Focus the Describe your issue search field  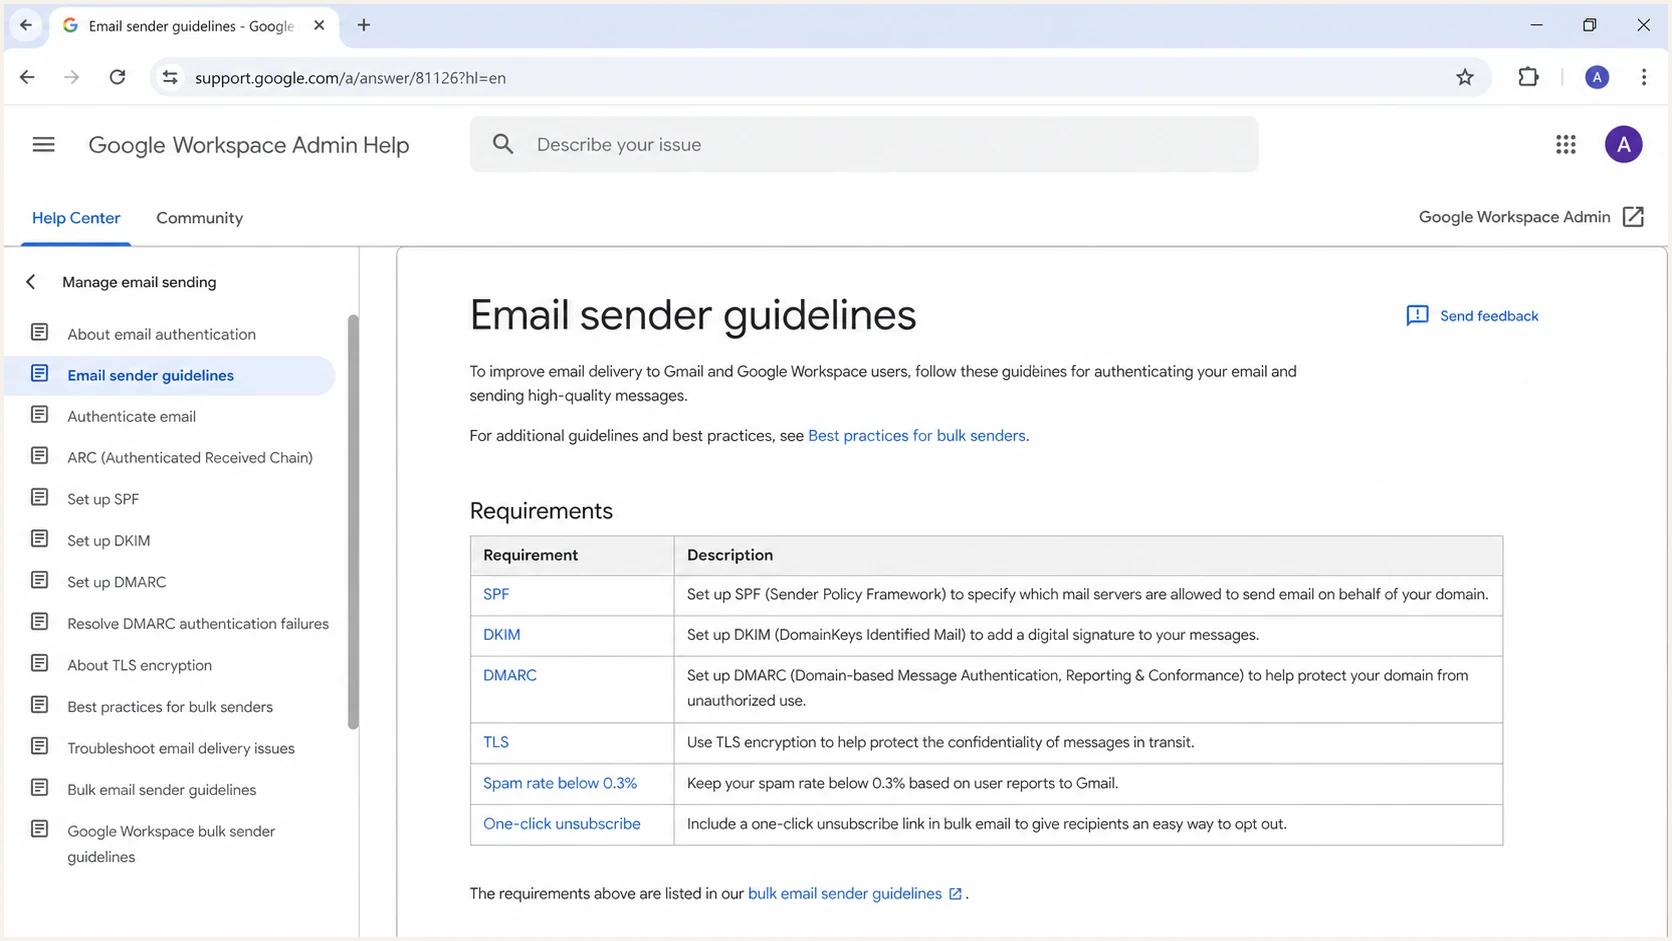pyautogui.click(x=864, y=144)
